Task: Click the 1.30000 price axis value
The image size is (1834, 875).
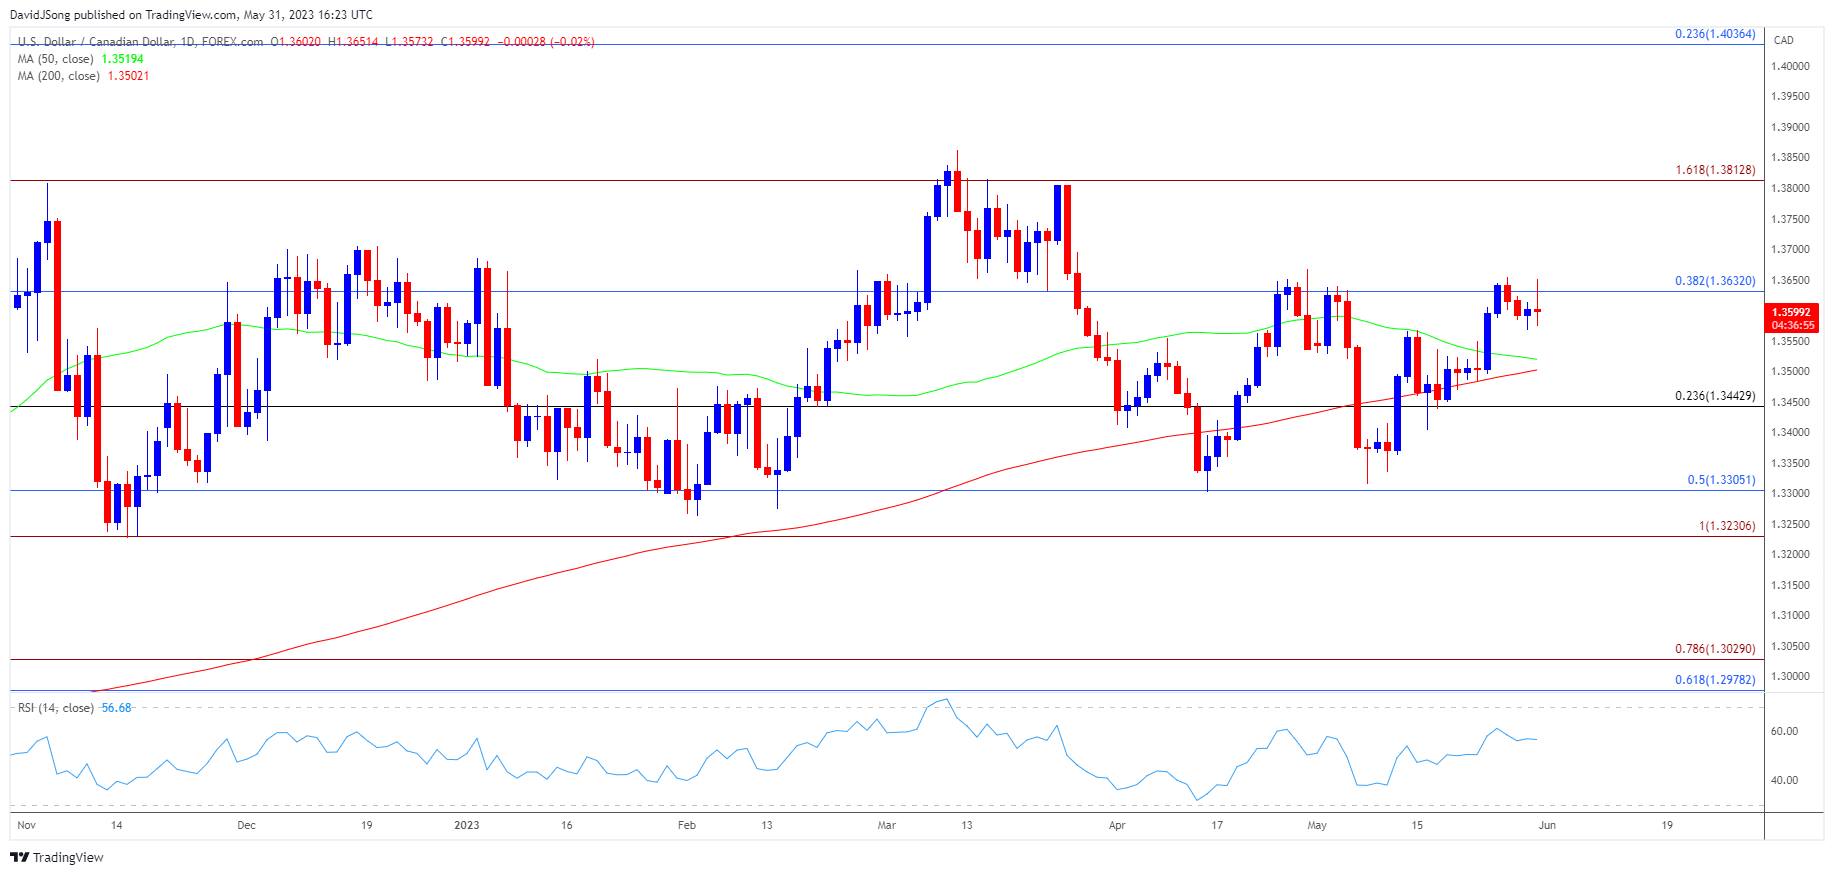Action: click(1790, 677)
